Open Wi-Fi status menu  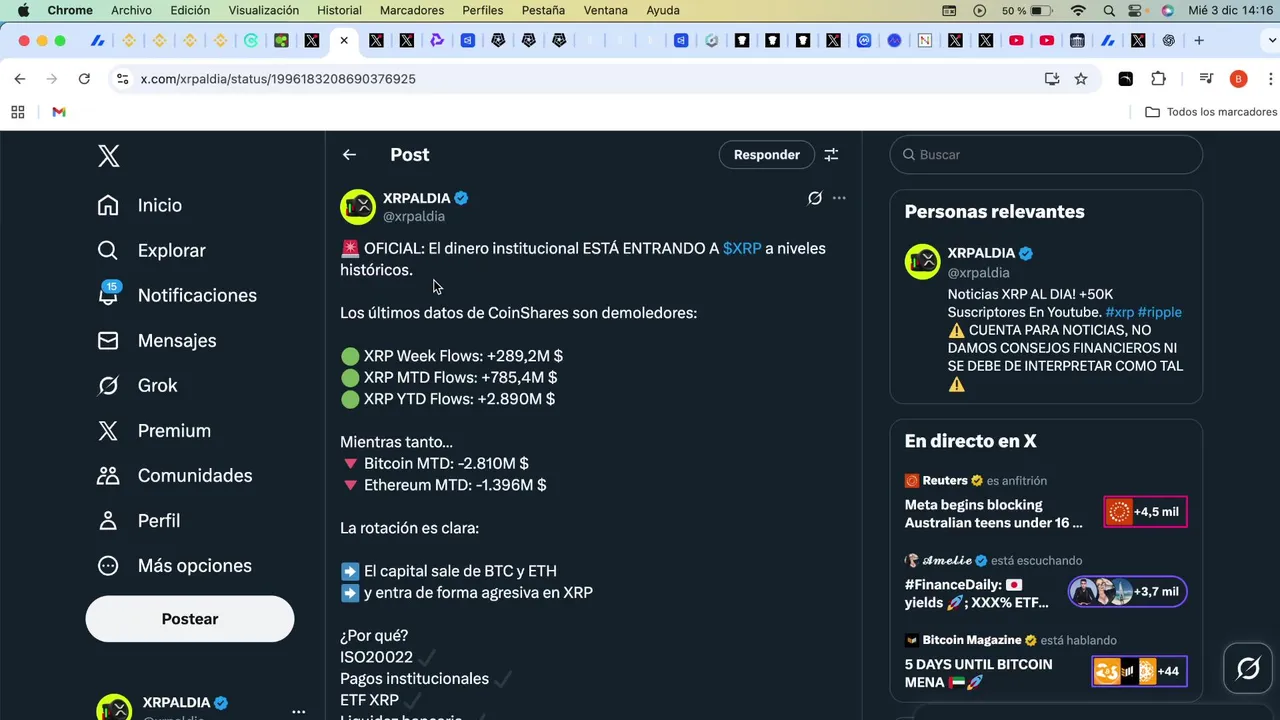(x=1078, y=10)
